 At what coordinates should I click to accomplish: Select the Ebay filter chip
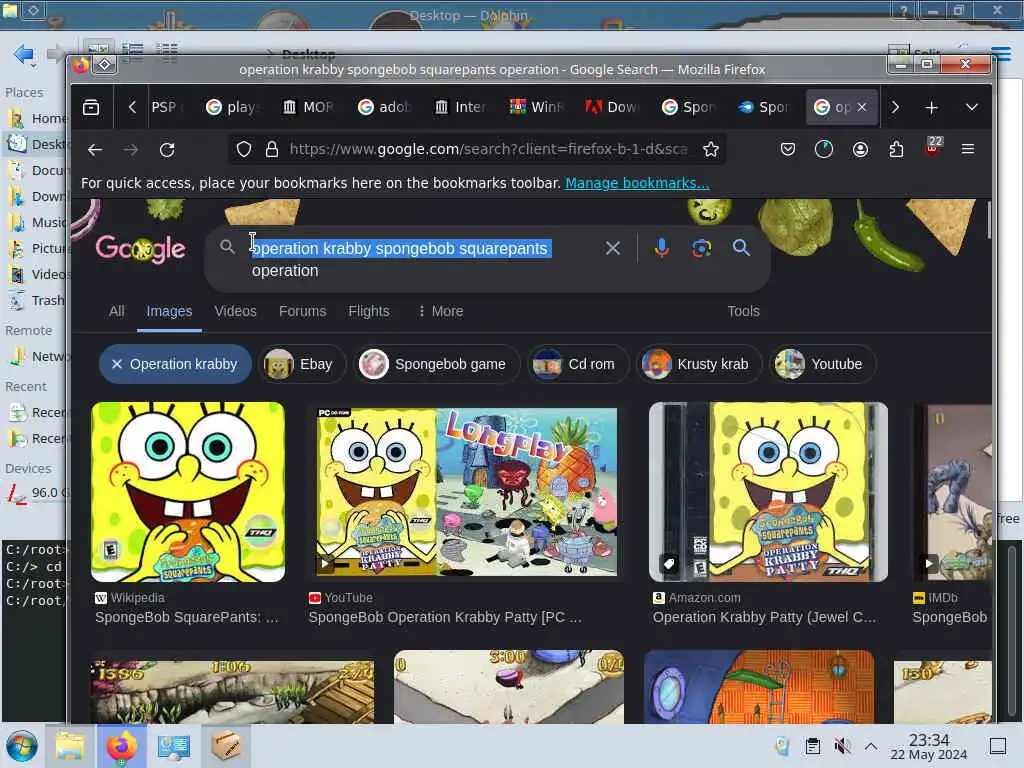click(300, 364)
